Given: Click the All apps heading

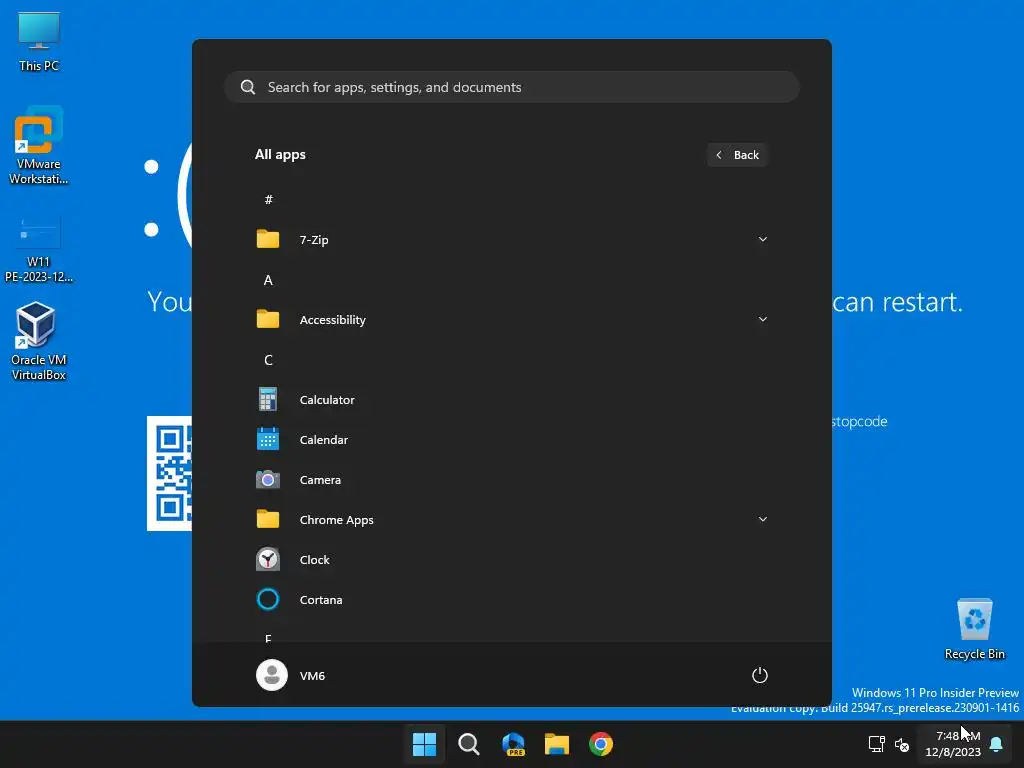Looking at the screenshot, I should [280, 155].
